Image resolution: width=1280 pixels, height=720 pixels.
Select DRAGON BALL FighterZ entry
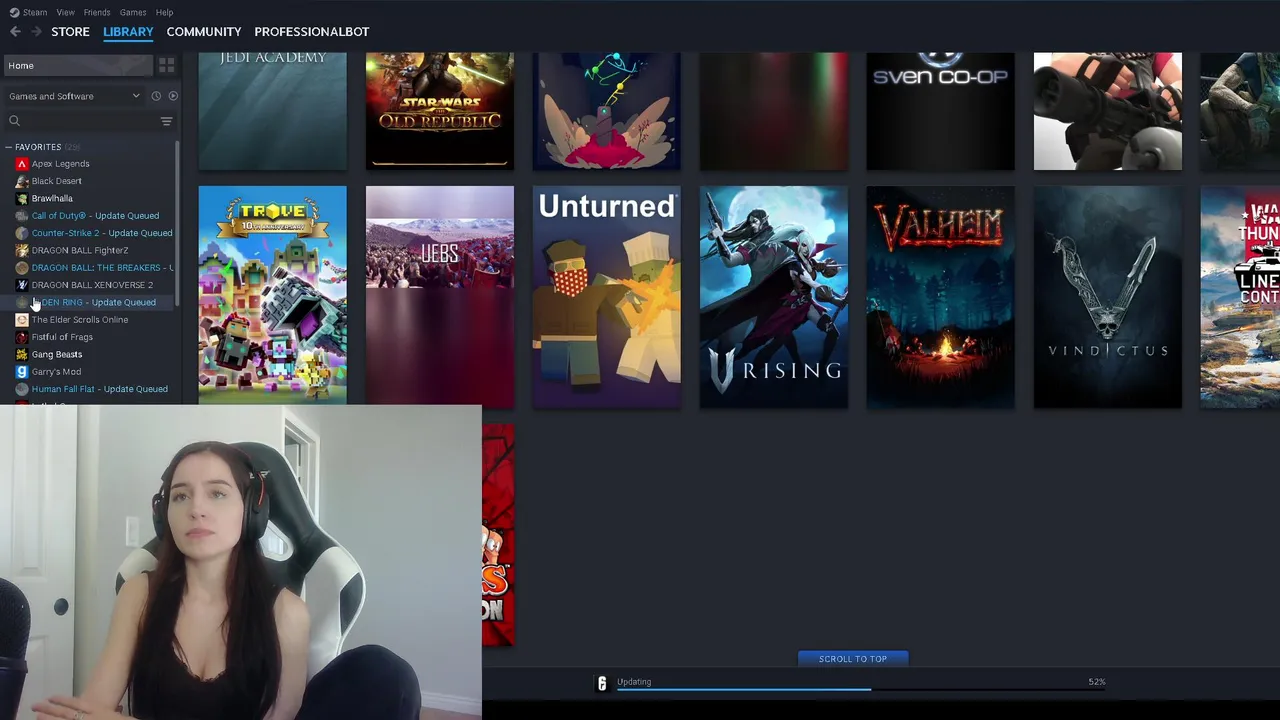[80, 250]
